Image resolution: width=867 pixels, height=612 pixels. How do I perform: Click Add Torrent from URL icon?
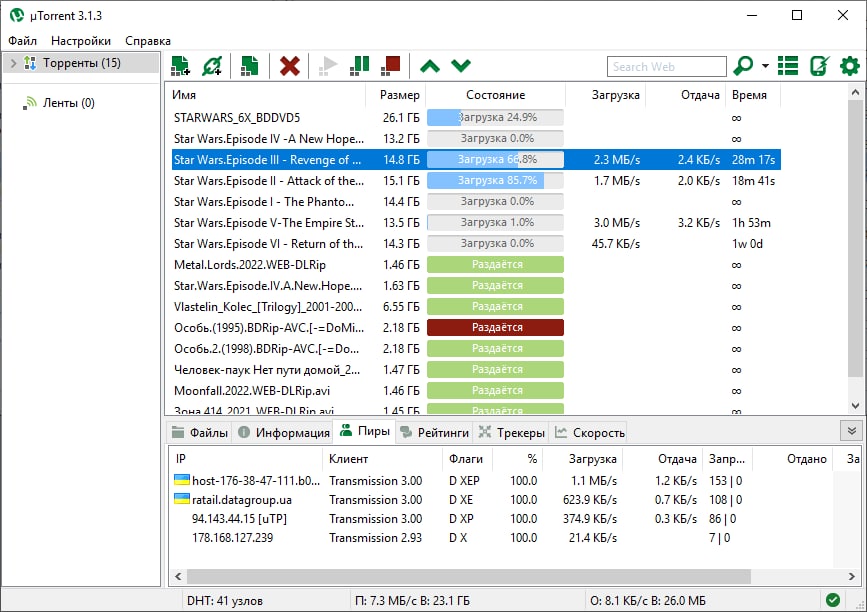coord(212,66)
